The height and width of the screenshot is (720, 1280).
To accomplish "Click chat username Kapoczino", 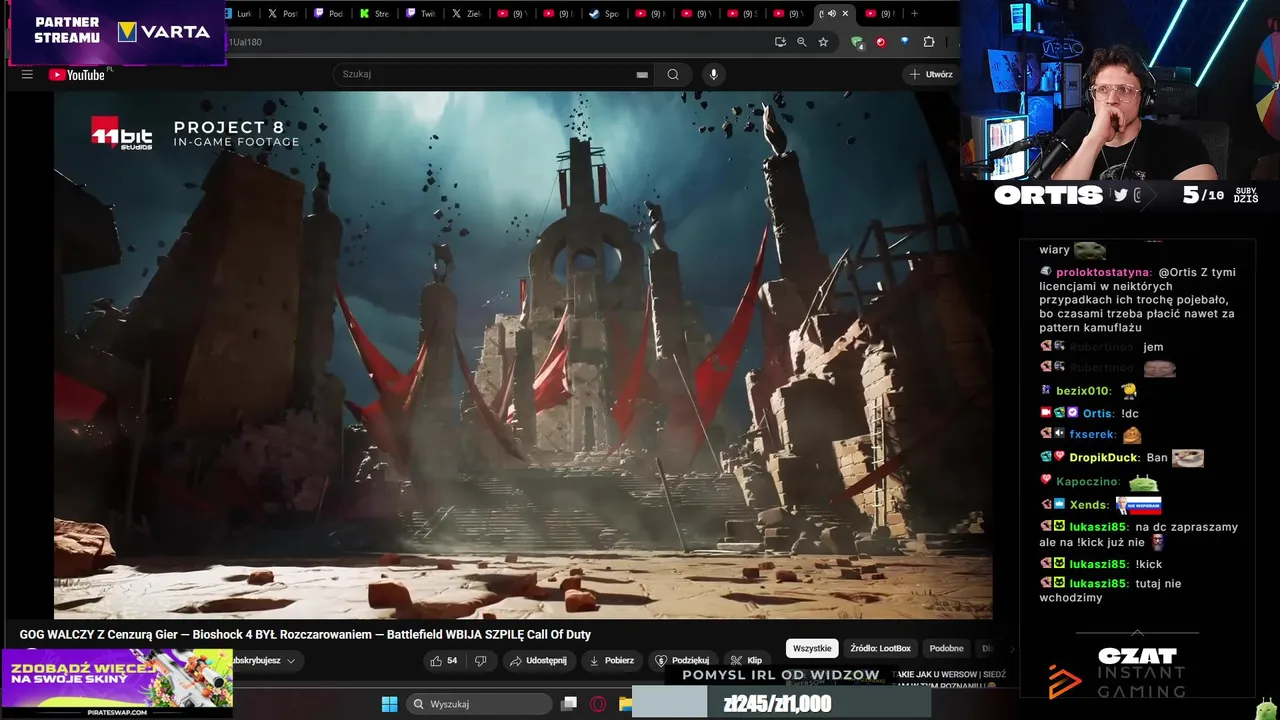I will pos(1087,482).
